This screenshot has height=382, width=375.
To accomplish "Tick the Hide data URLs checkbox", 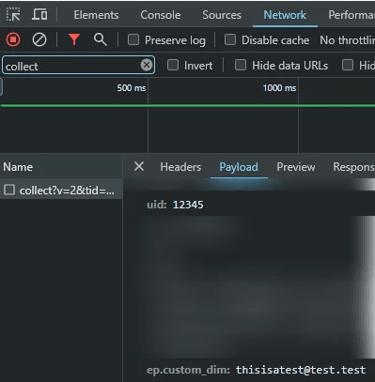I will tap(241, 65).
